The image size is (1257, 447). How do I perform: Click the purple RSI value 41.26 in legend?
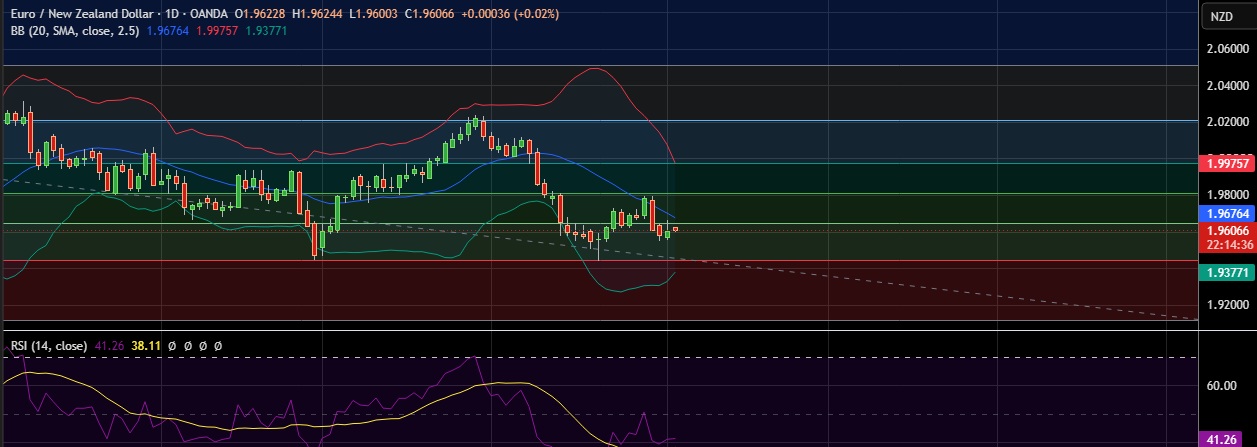(108, 345)
